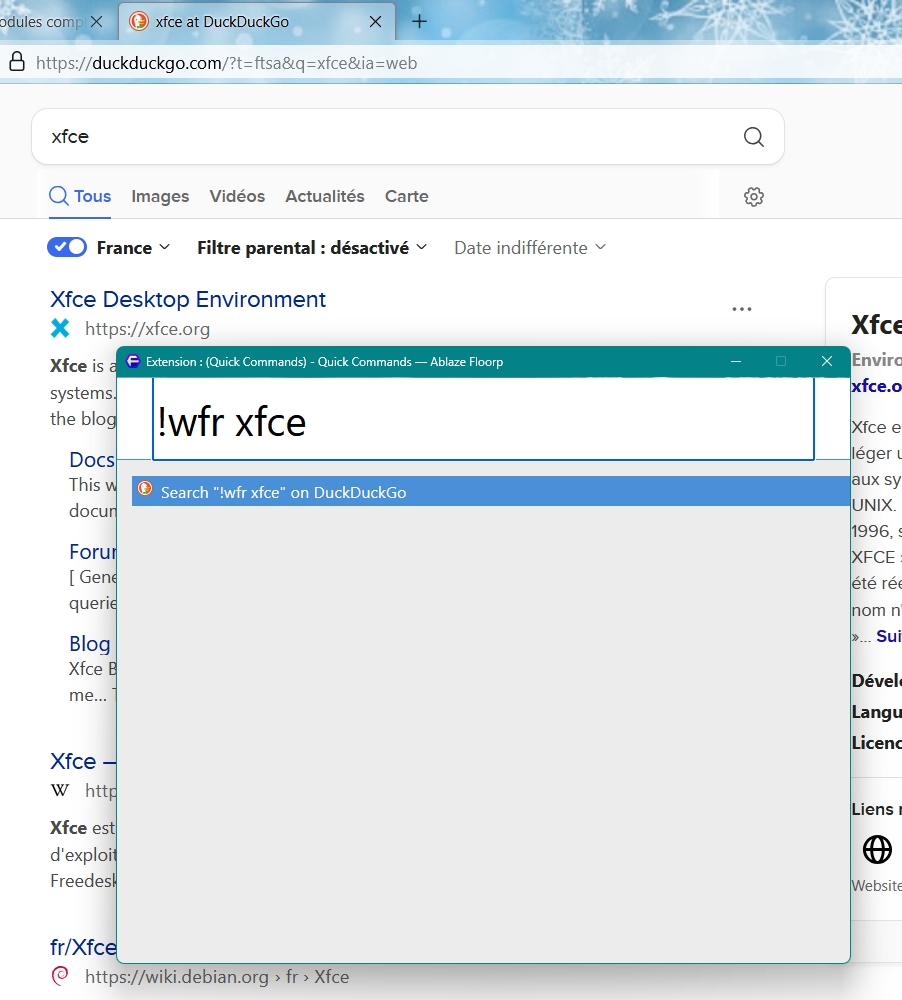Click the Quick Commands text input field
Screen dimensions: 902x1000
click(483, 422)
